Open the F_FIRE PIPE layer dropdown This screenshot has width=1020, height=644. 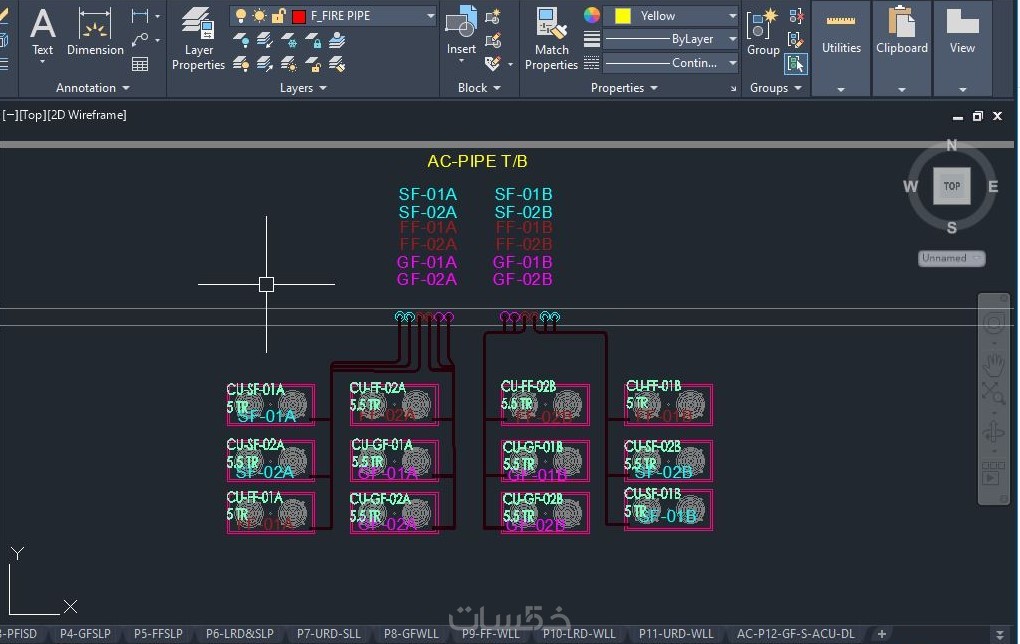[430, 16]
